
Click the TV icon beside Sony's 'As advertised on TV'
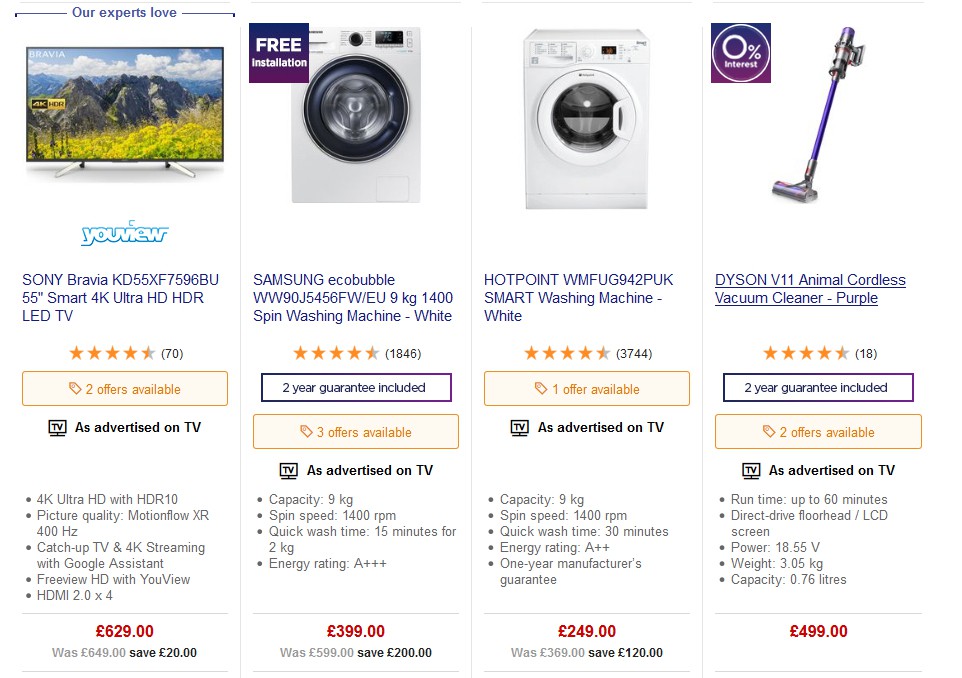coord(57,426)
